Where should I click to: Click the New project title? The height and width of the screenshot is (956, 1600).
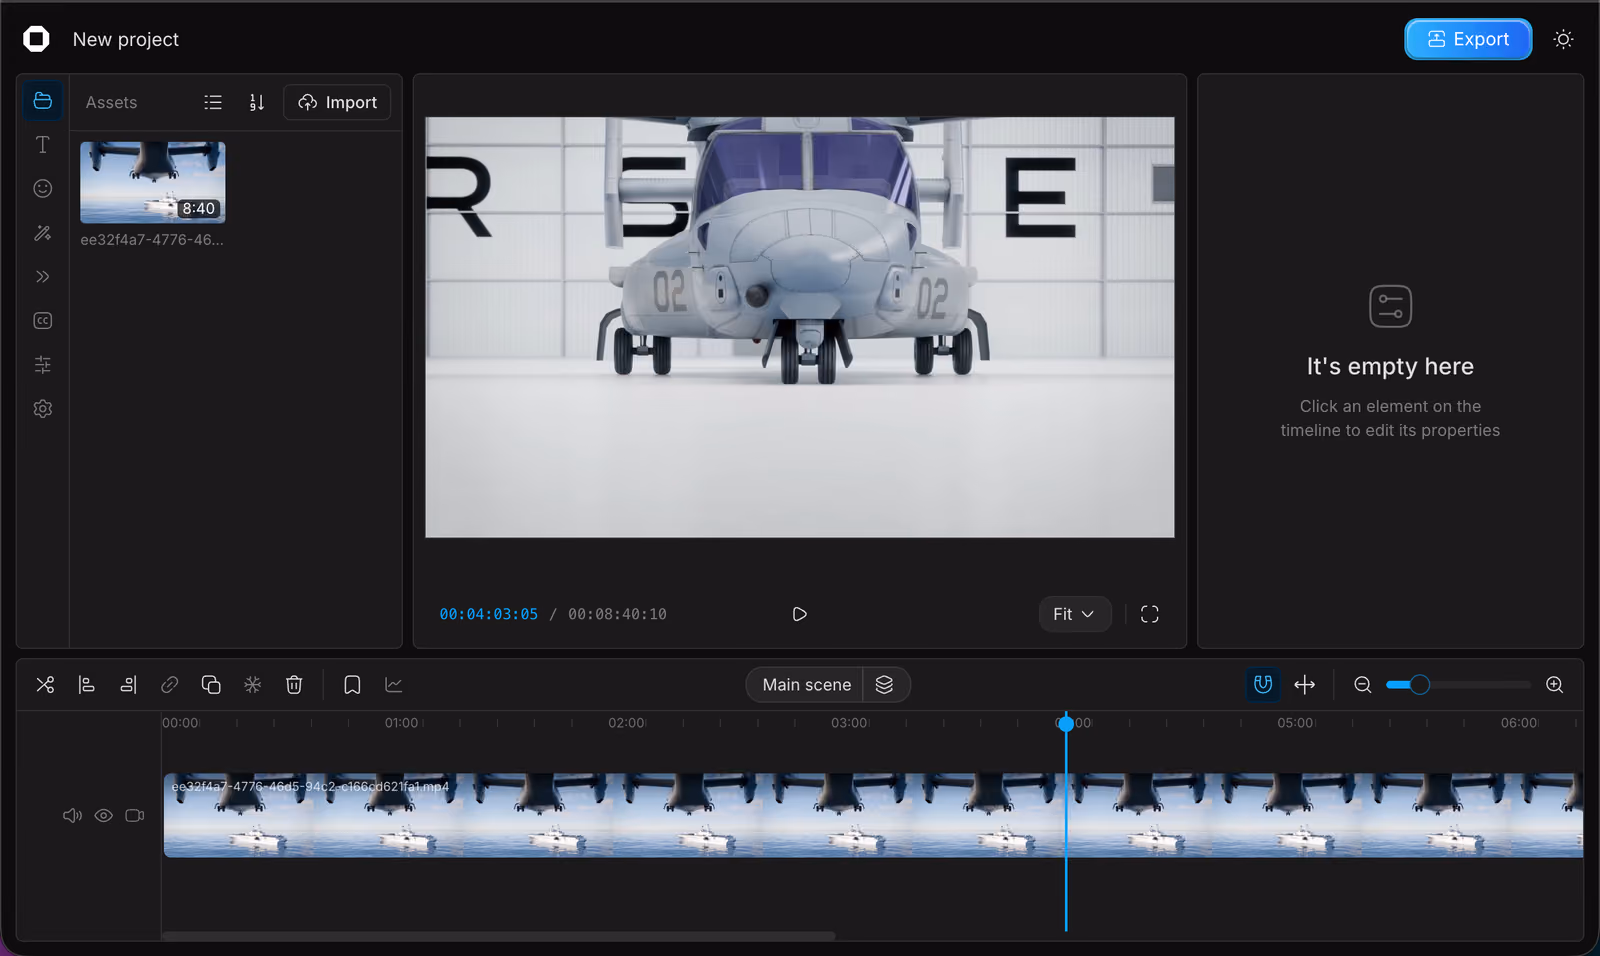point(126,39)
